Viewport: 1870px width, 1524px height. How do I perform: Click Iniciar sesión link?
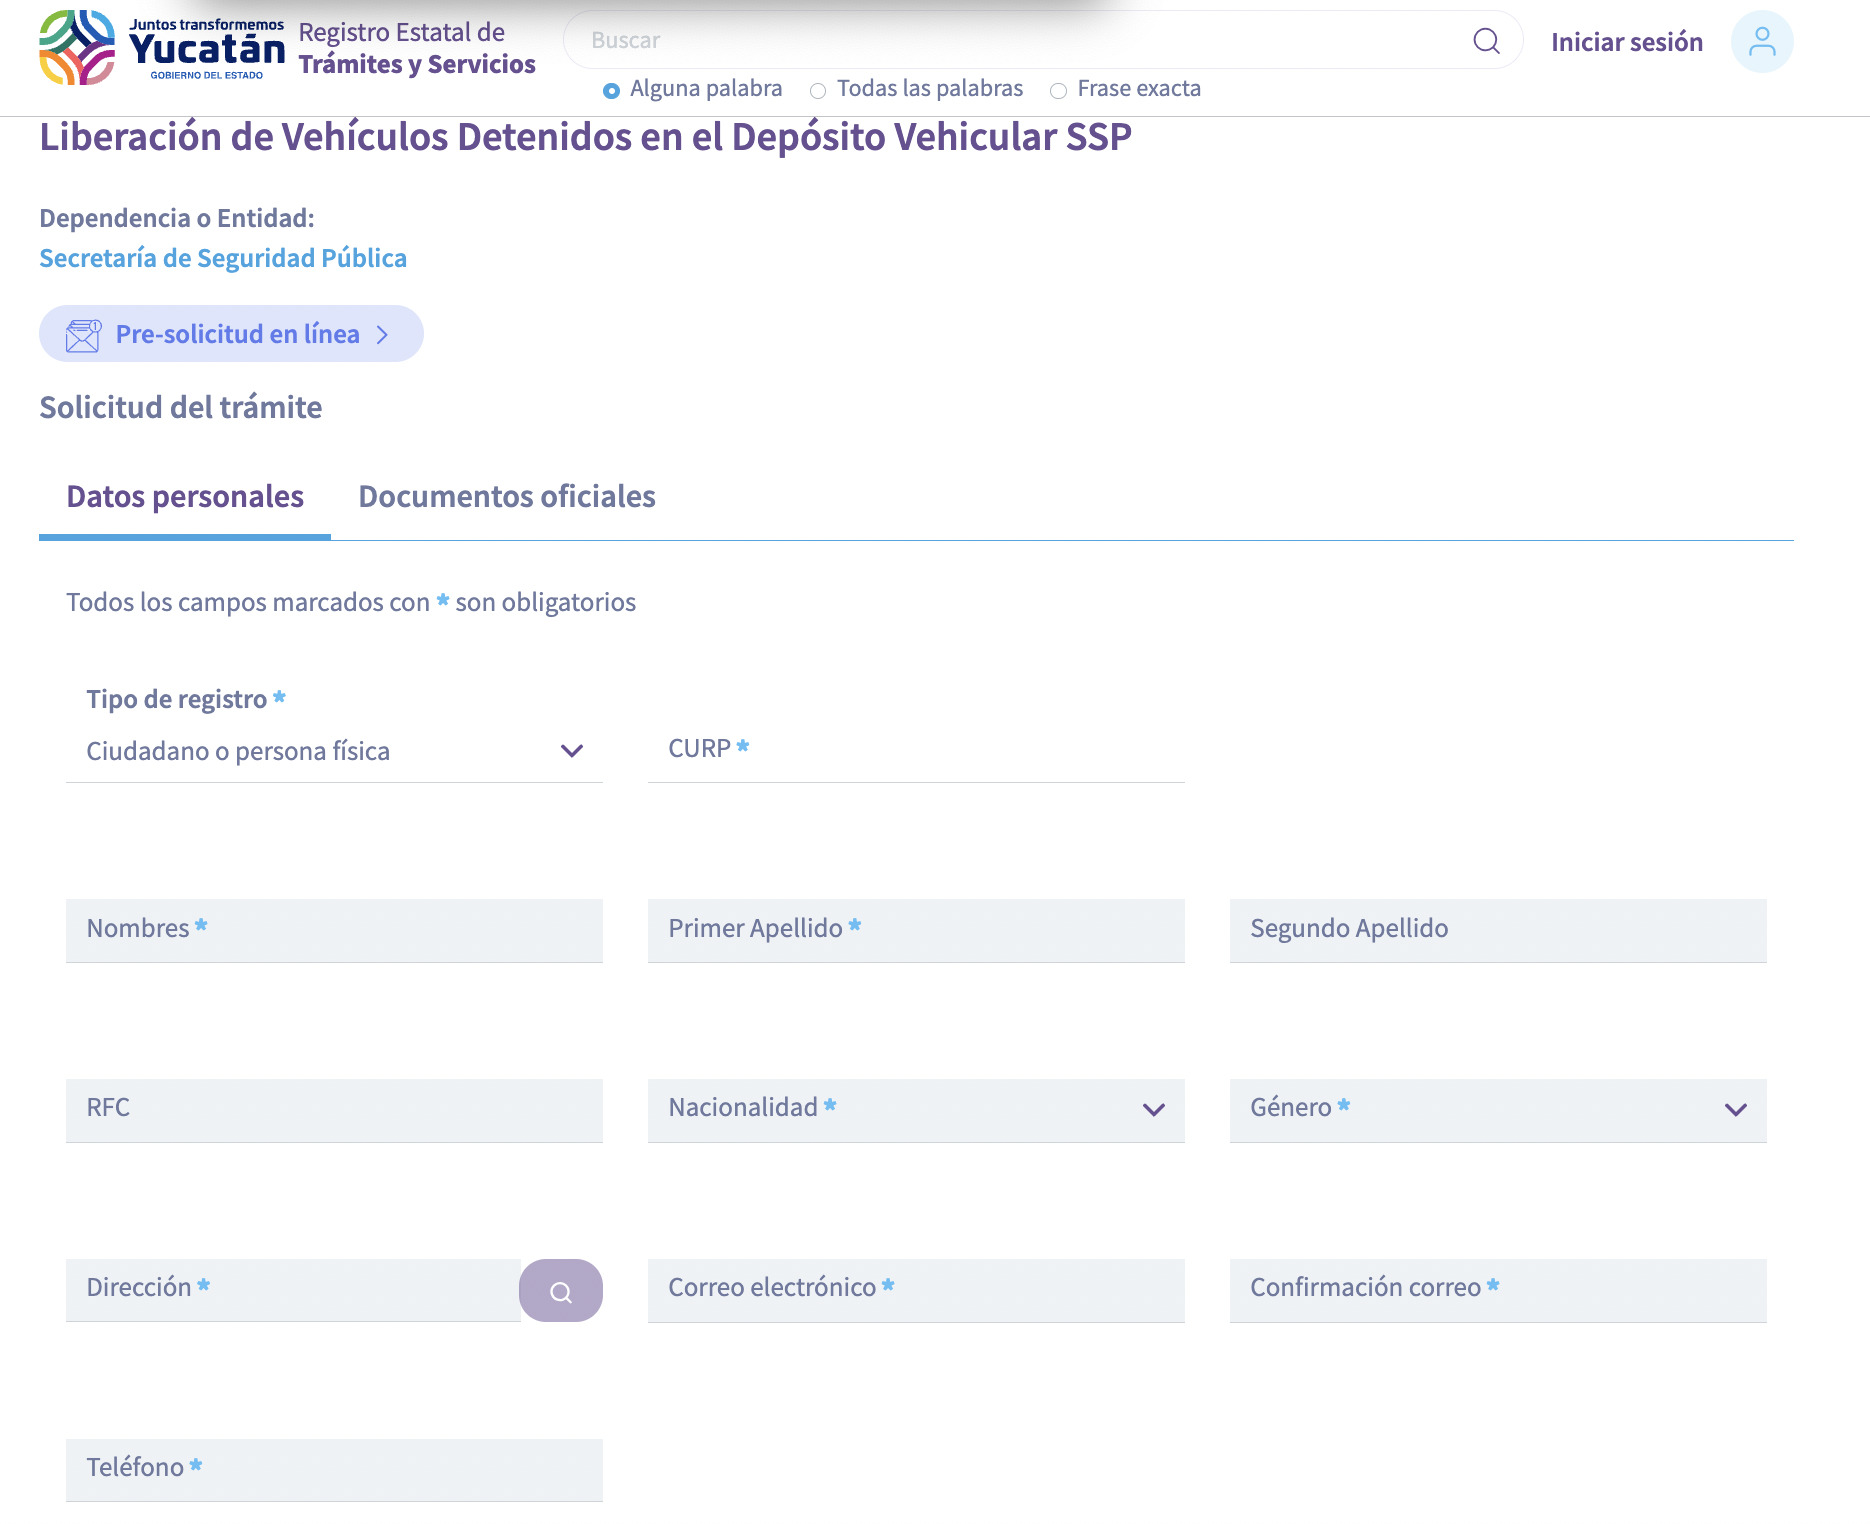pyautogui.click(x=1626, y=42)
